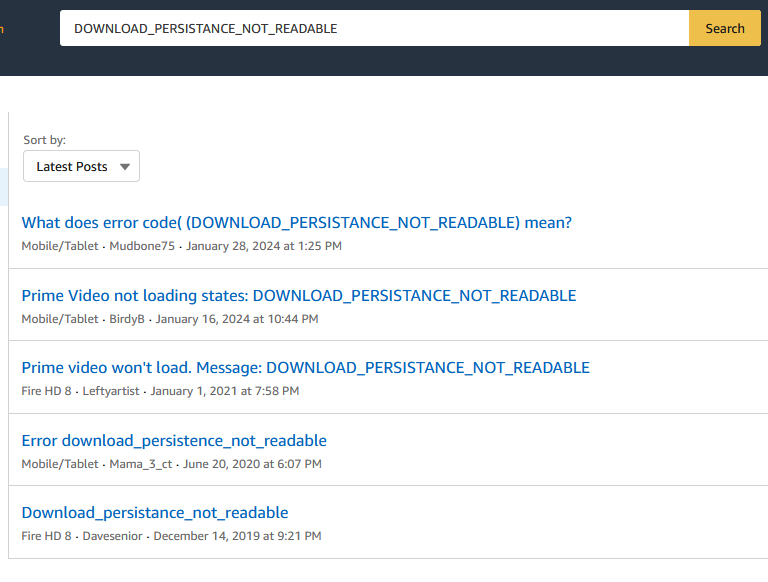
Task: Click the author name Mudbone75
Action: click(x=143, y=246)
